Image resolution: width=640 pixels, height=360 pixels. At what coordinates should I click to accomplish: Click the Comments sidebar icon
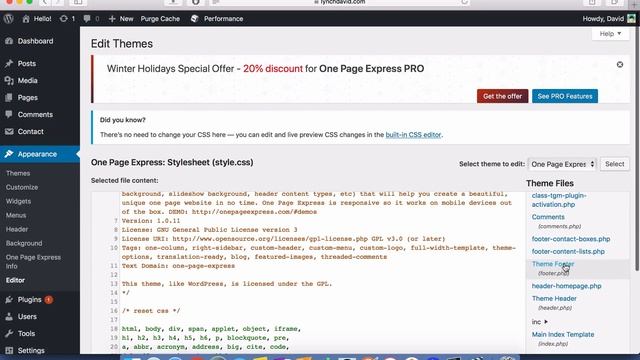coord(9,114)
